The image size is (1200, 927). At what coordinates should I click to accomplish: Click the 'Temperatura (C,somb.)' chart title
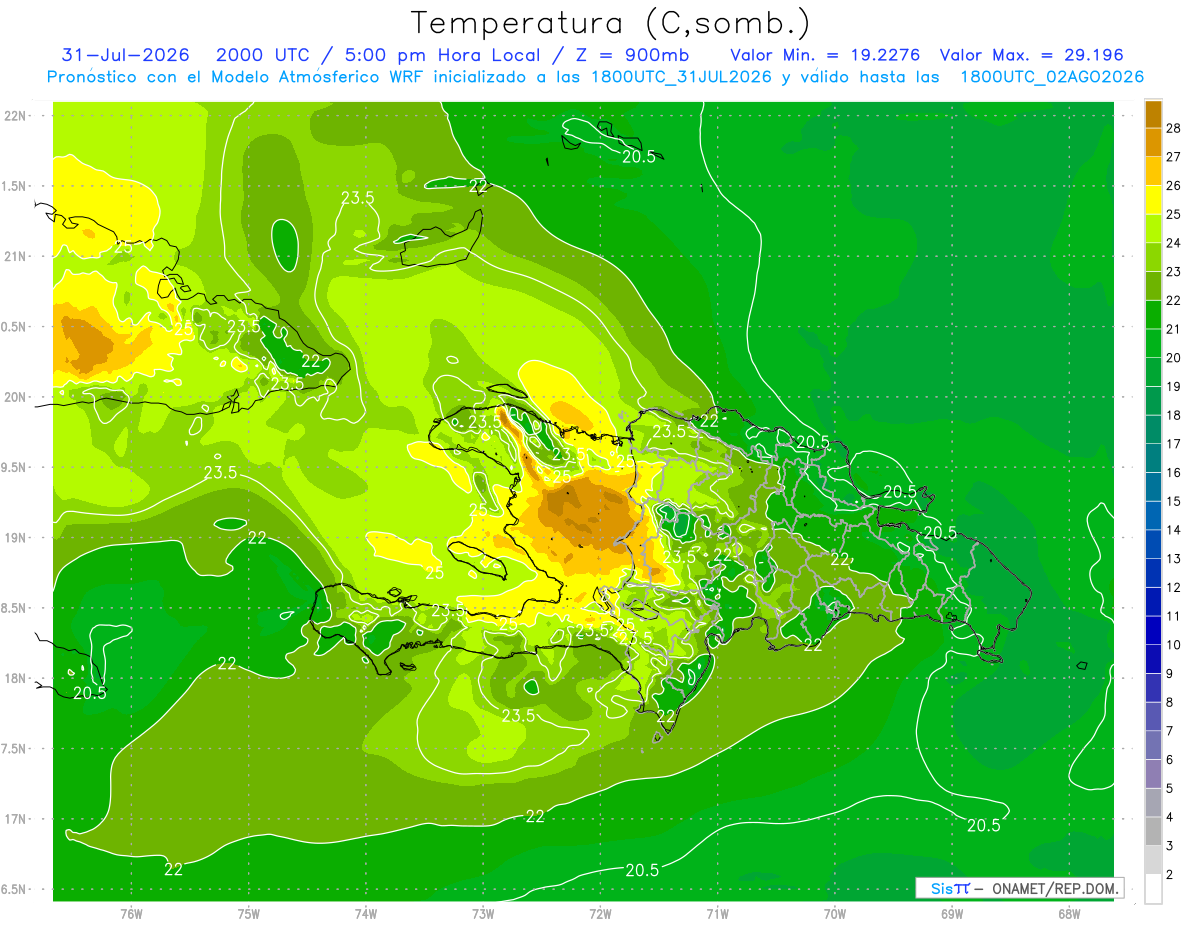pos(611,23)
